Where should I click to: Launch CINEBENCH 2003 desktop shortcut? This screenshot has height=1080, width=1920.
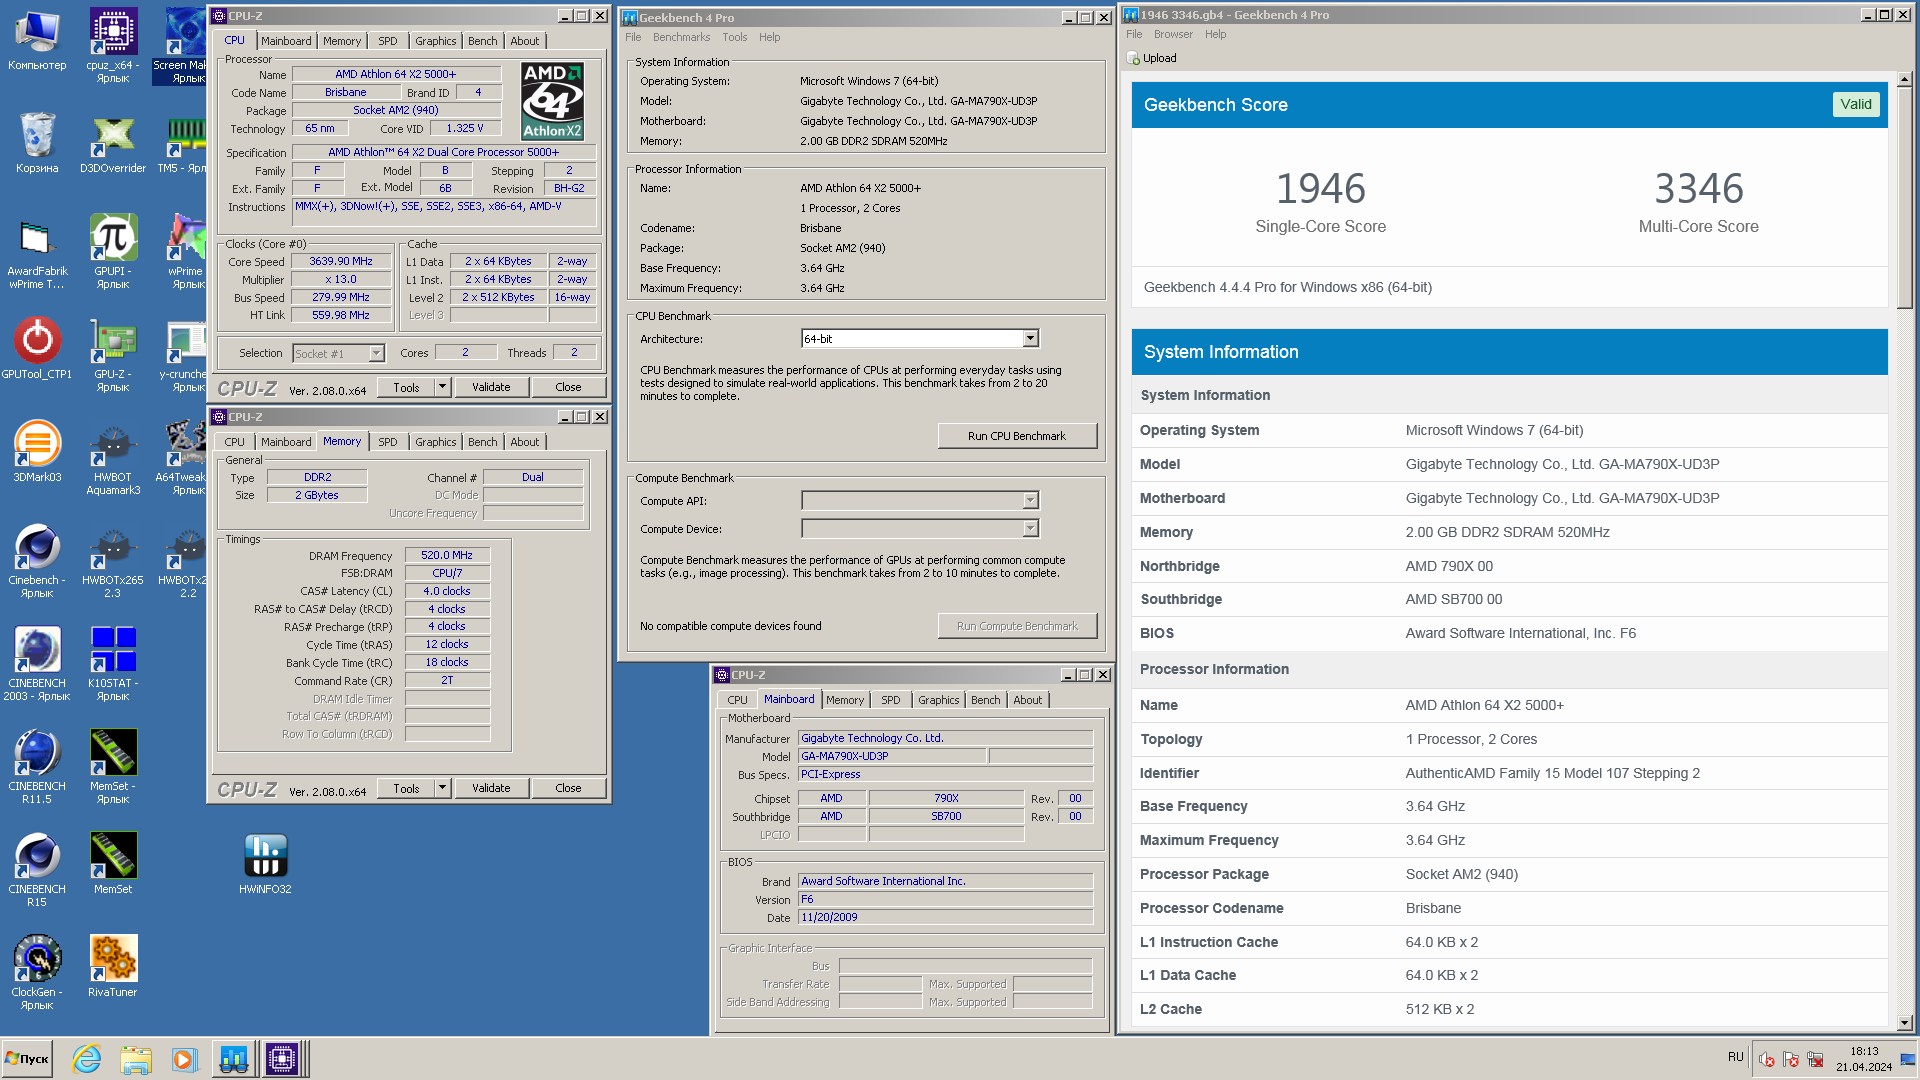point(37,664)
